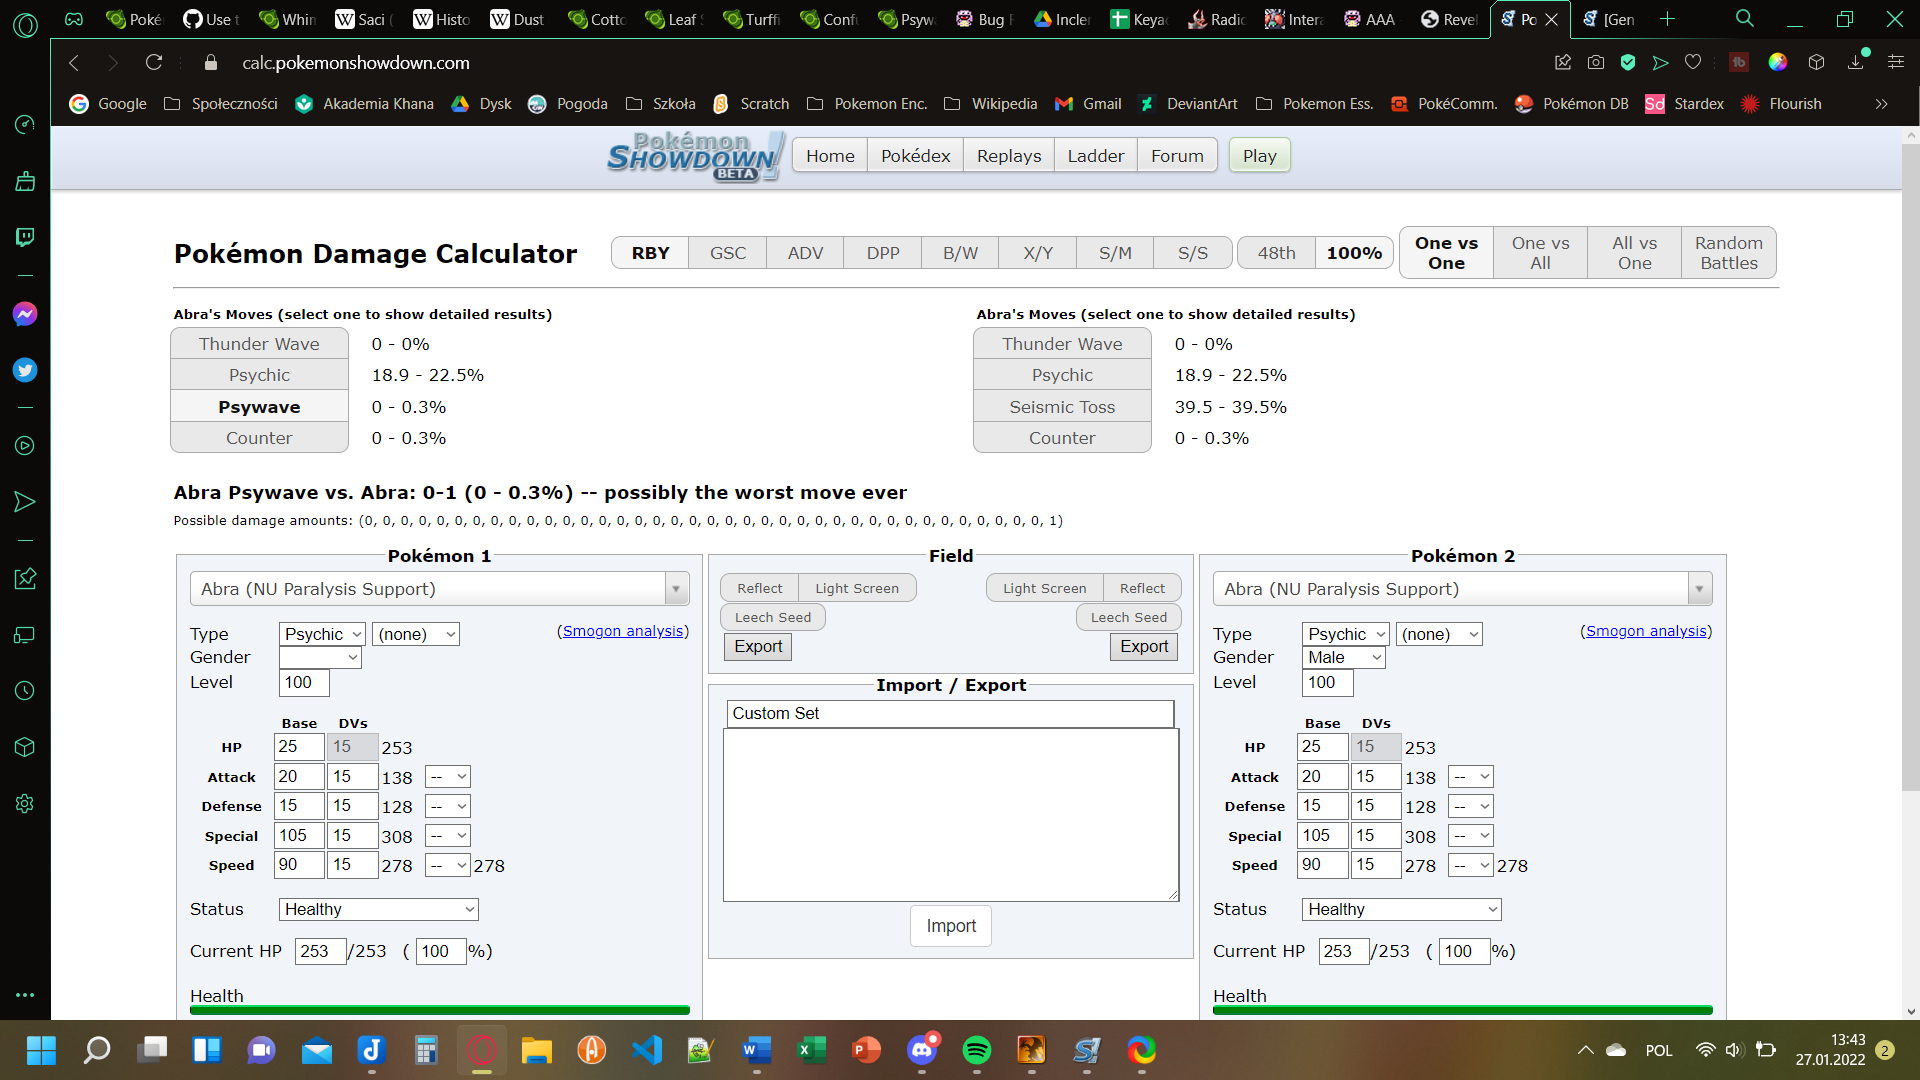
Task: Click the Custom Set name field
Action: coord(950,713)
